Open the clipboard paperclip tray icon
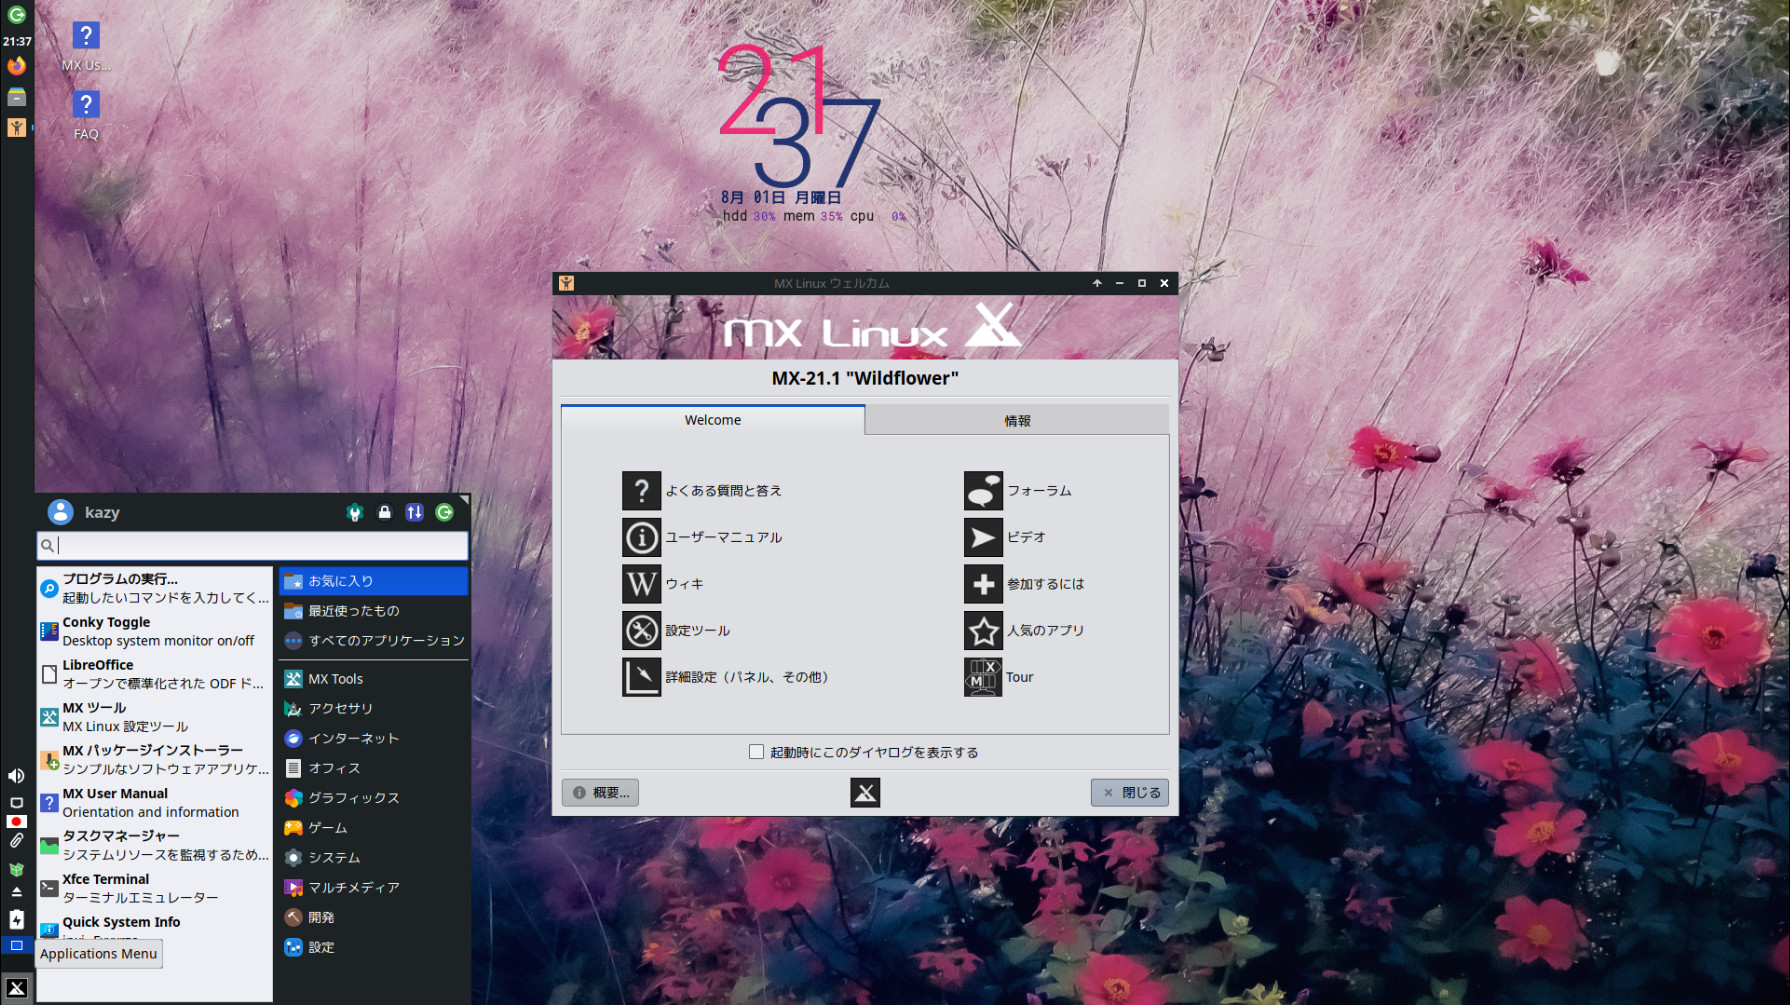 click(x=16, y=841)
